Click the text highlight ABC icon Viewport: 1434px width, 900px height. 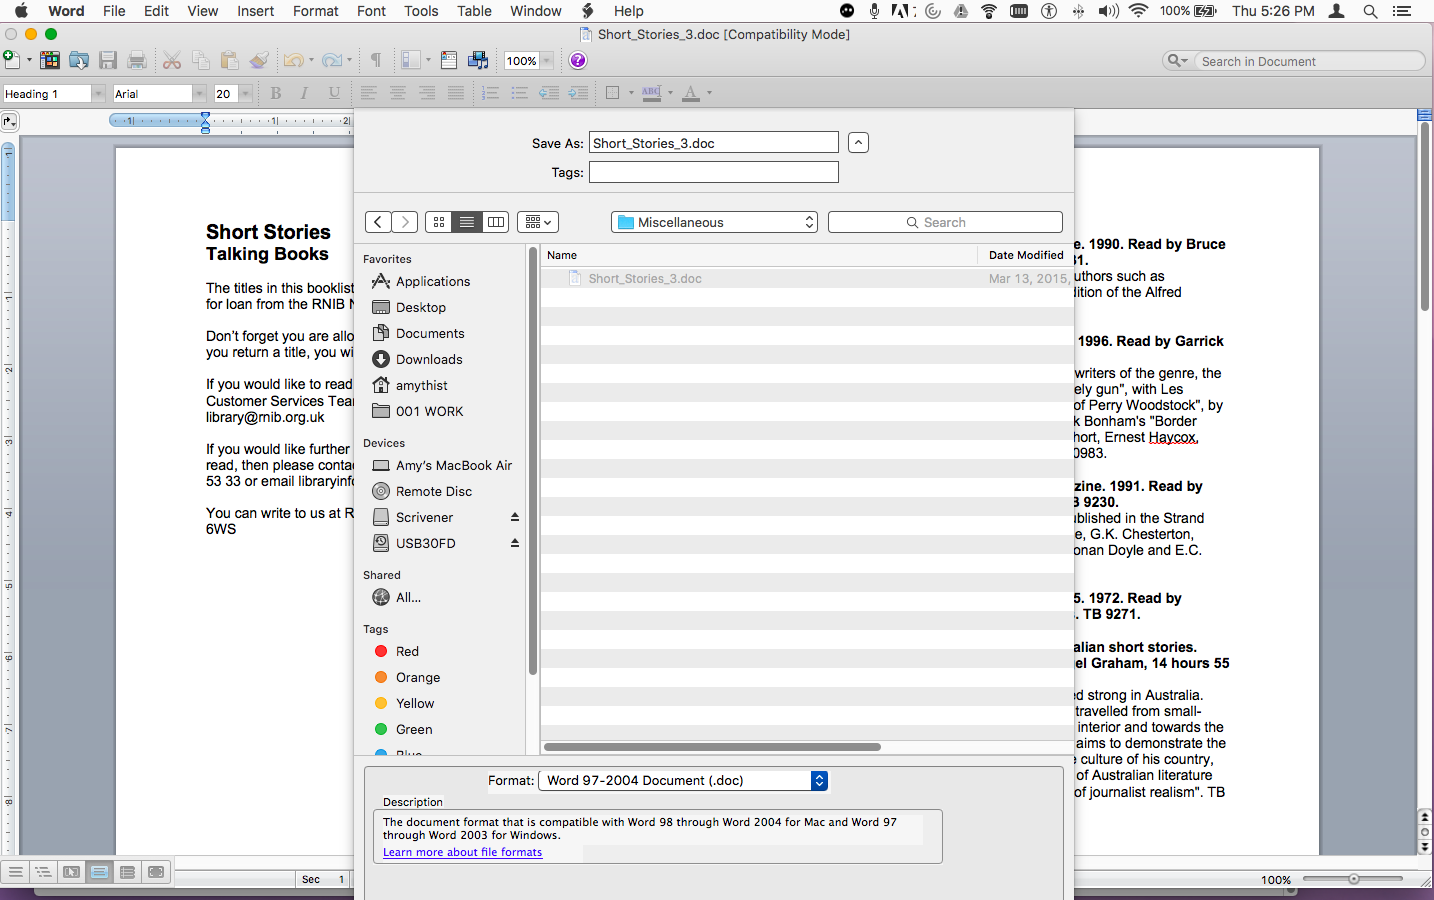tap(651, 93)
